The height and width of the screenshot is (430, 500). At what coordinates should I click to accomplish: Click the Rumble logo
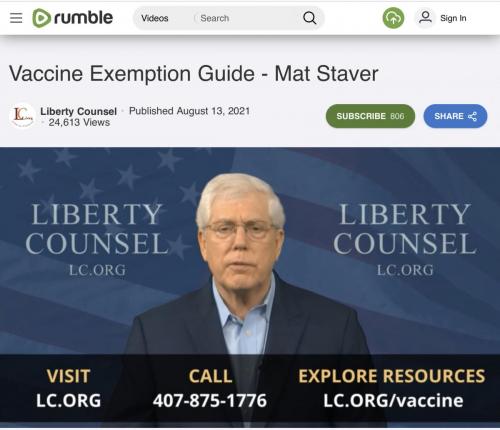(x=72, y=18)
